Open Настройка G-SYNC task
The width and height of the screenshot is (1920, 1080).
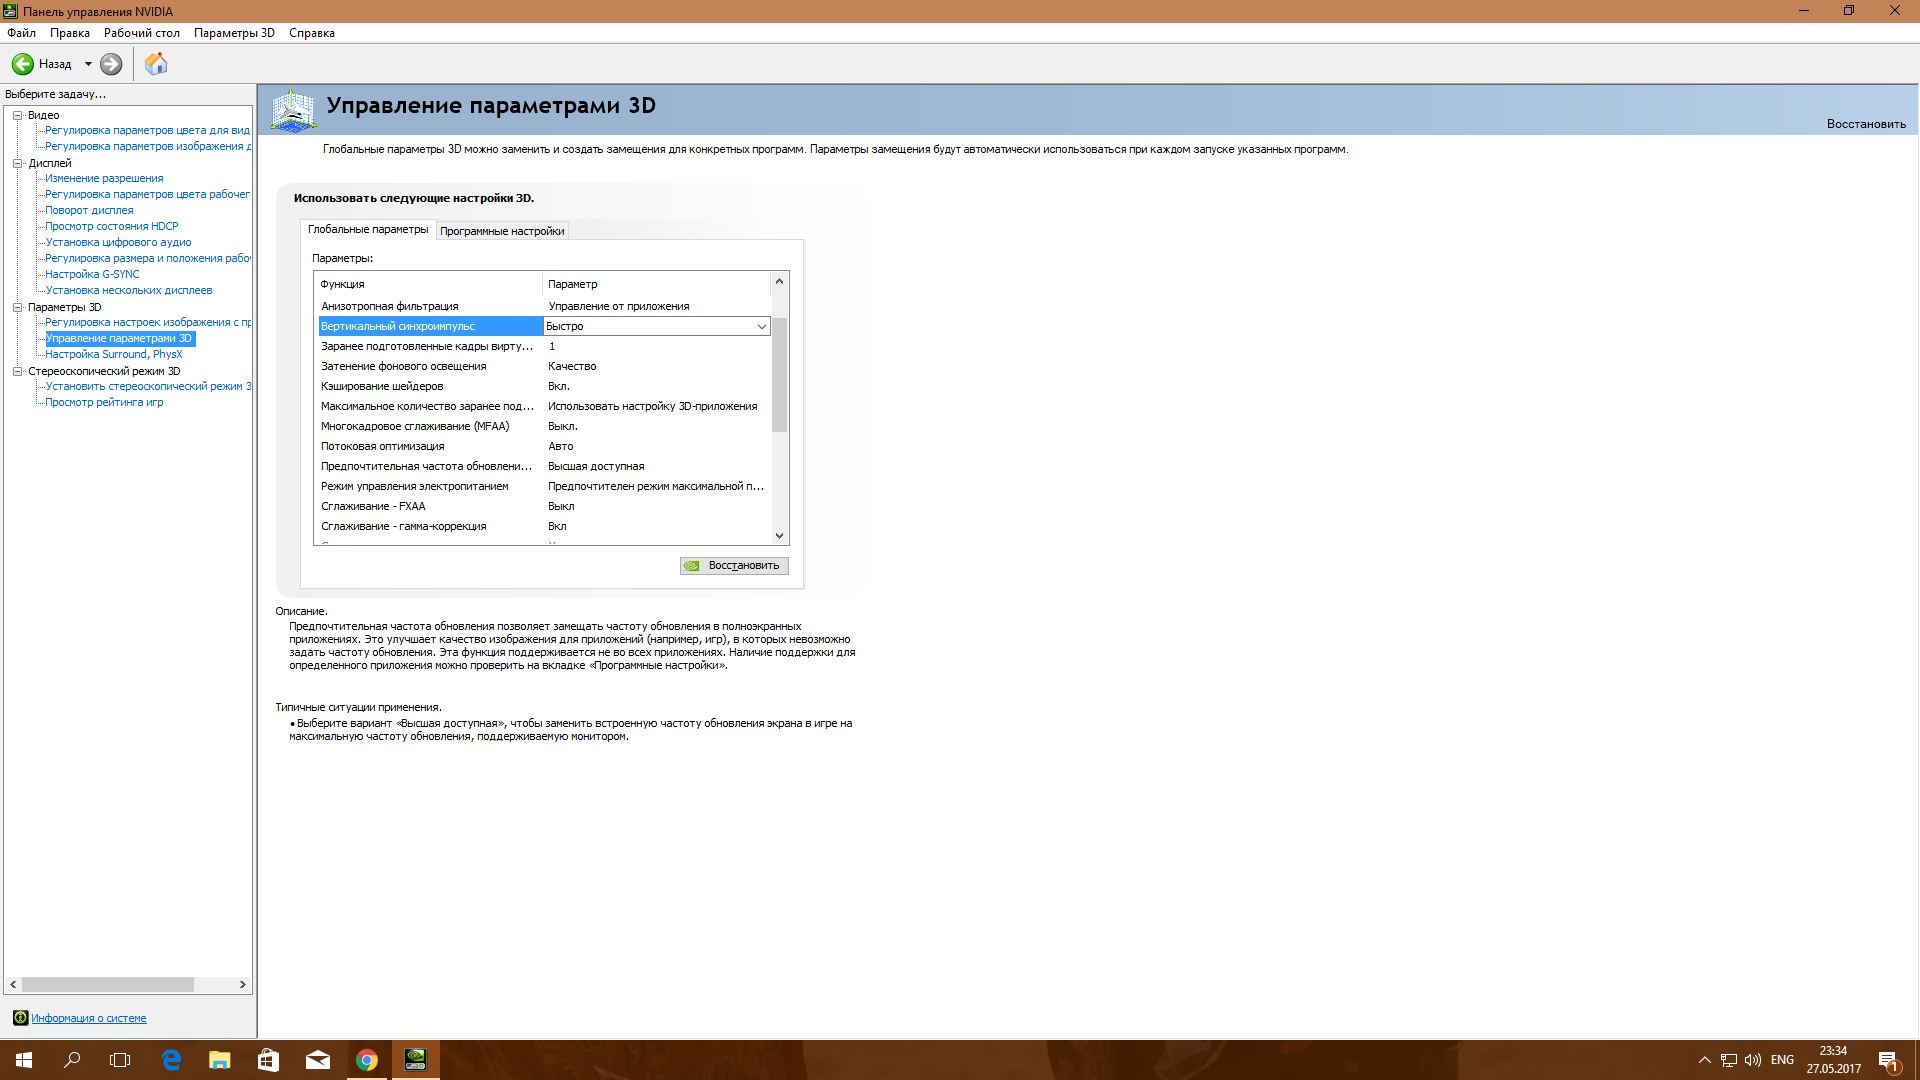[92, 274]
